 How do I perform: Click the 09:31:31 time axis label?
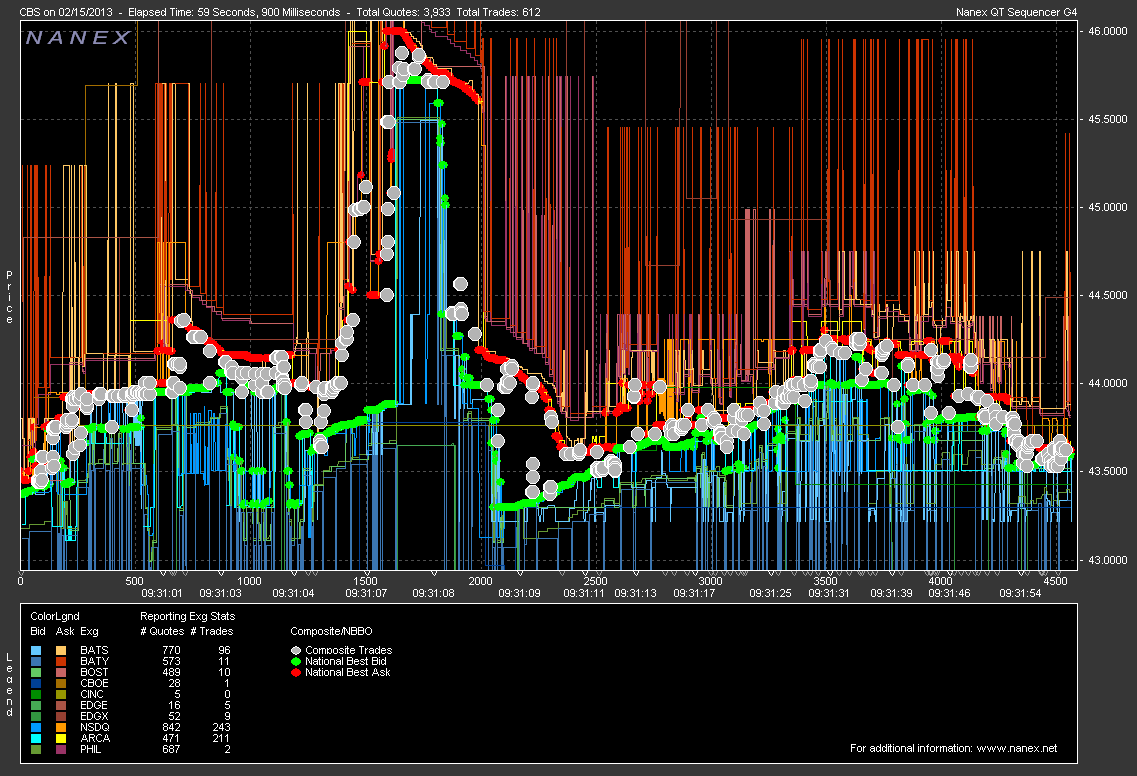(x=829, y=593)
